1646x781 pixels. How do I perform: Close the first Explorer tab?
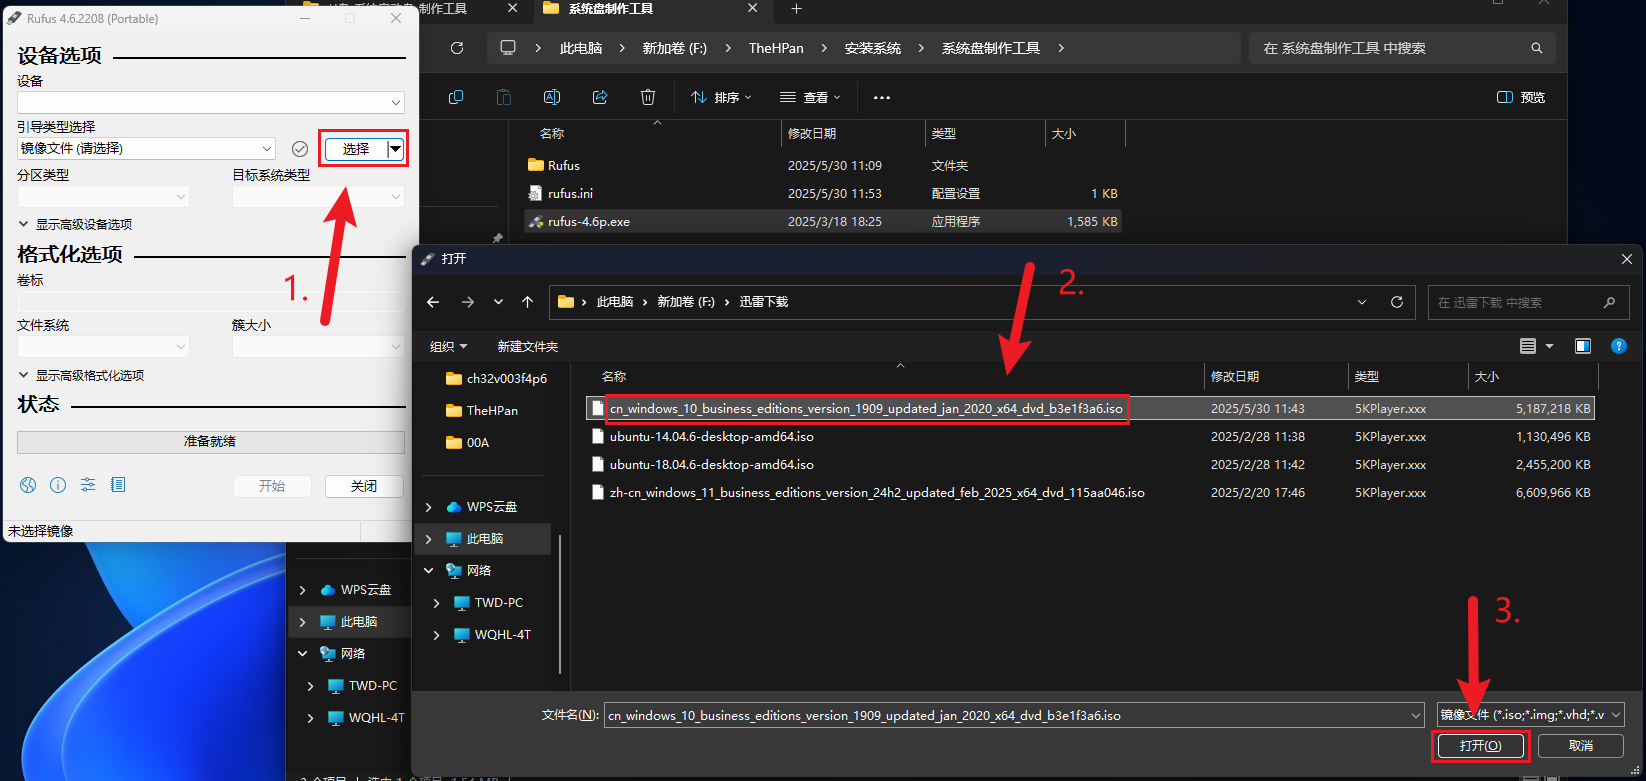click(513, 8)
